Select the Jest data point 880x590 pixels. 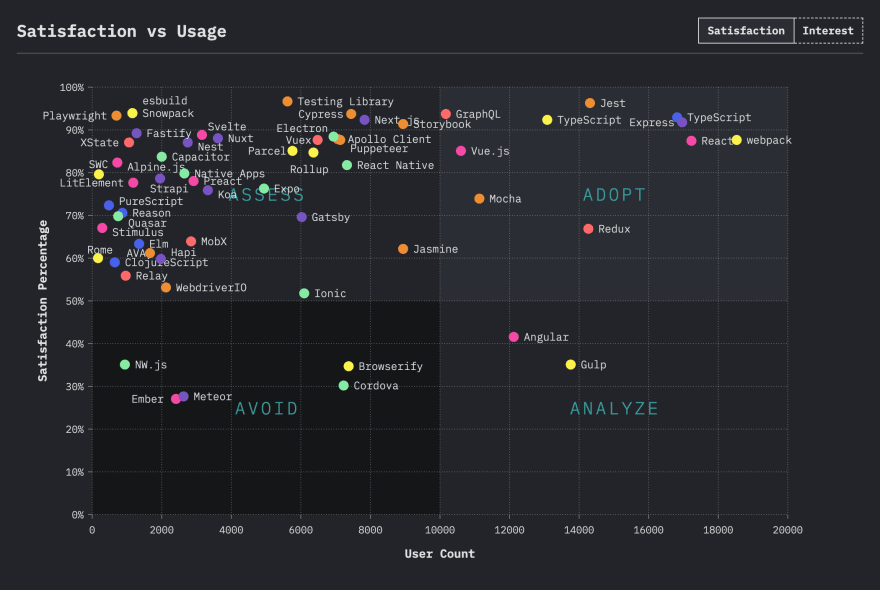[x=590, y=103]
